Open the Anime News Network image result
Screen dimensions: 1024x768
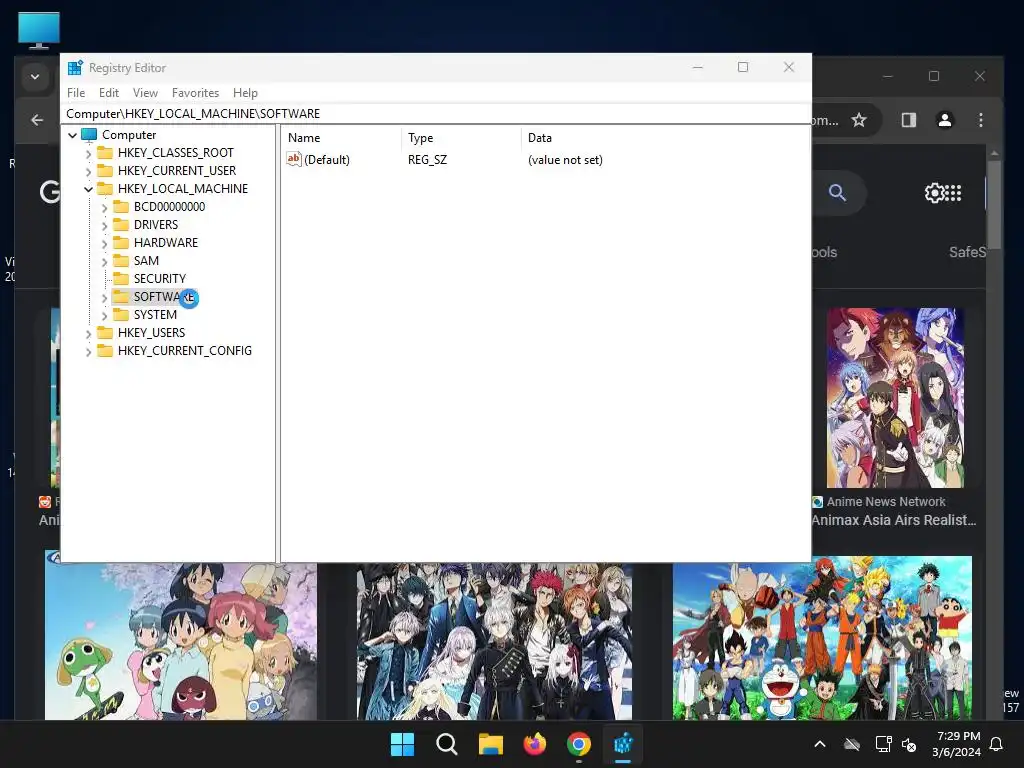click(x=895, y=398)
